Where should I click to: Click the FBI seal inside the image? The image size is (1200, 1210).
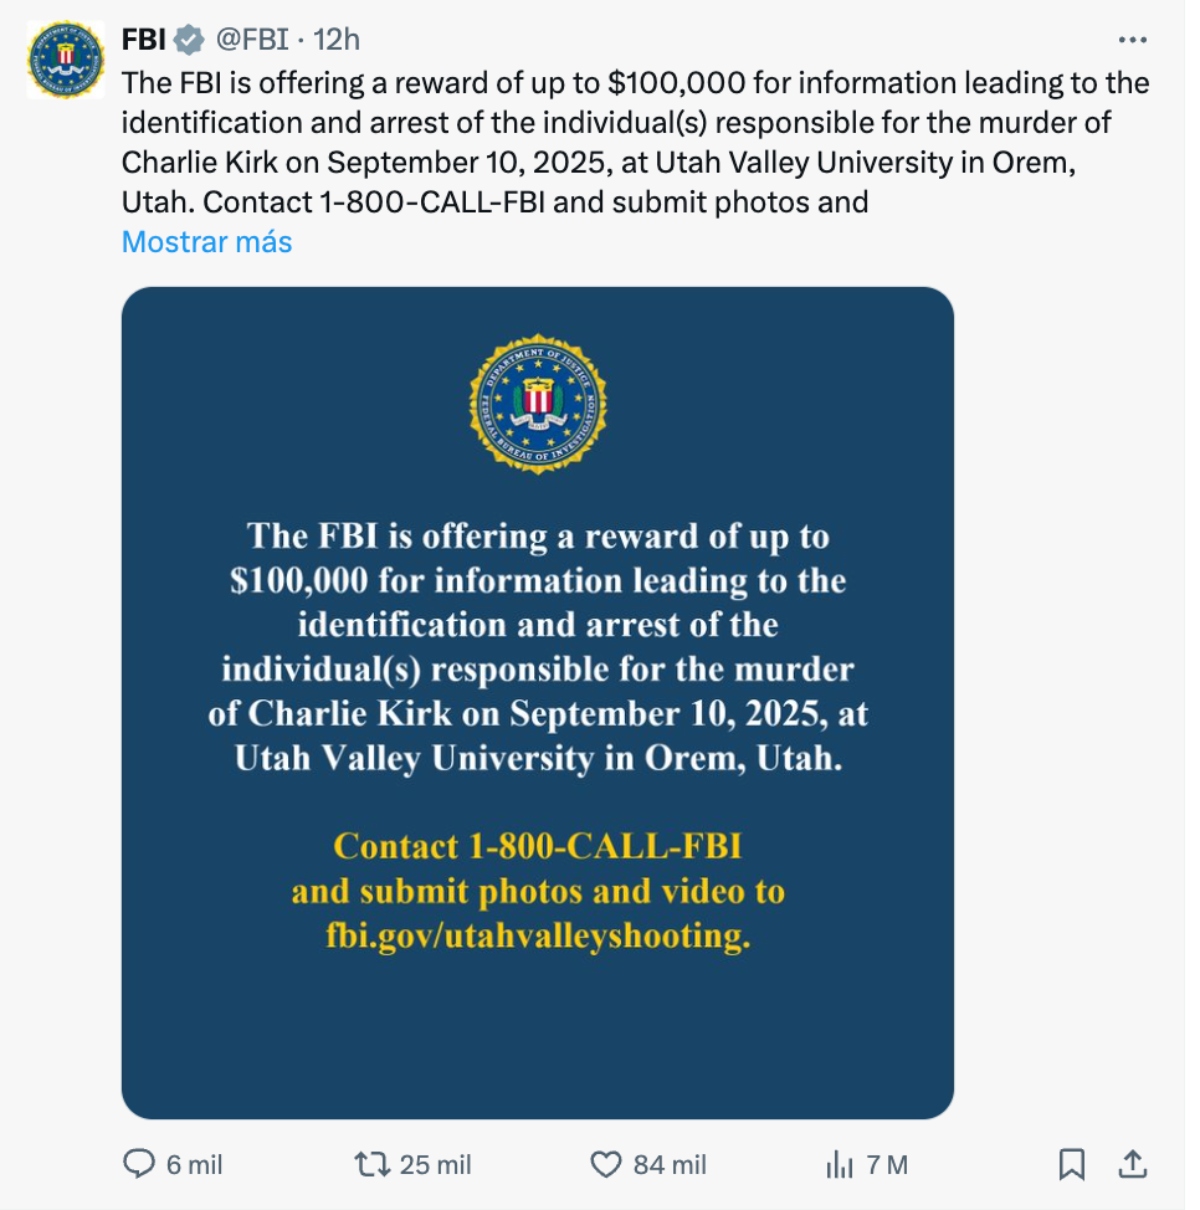(x=538, y=404)
